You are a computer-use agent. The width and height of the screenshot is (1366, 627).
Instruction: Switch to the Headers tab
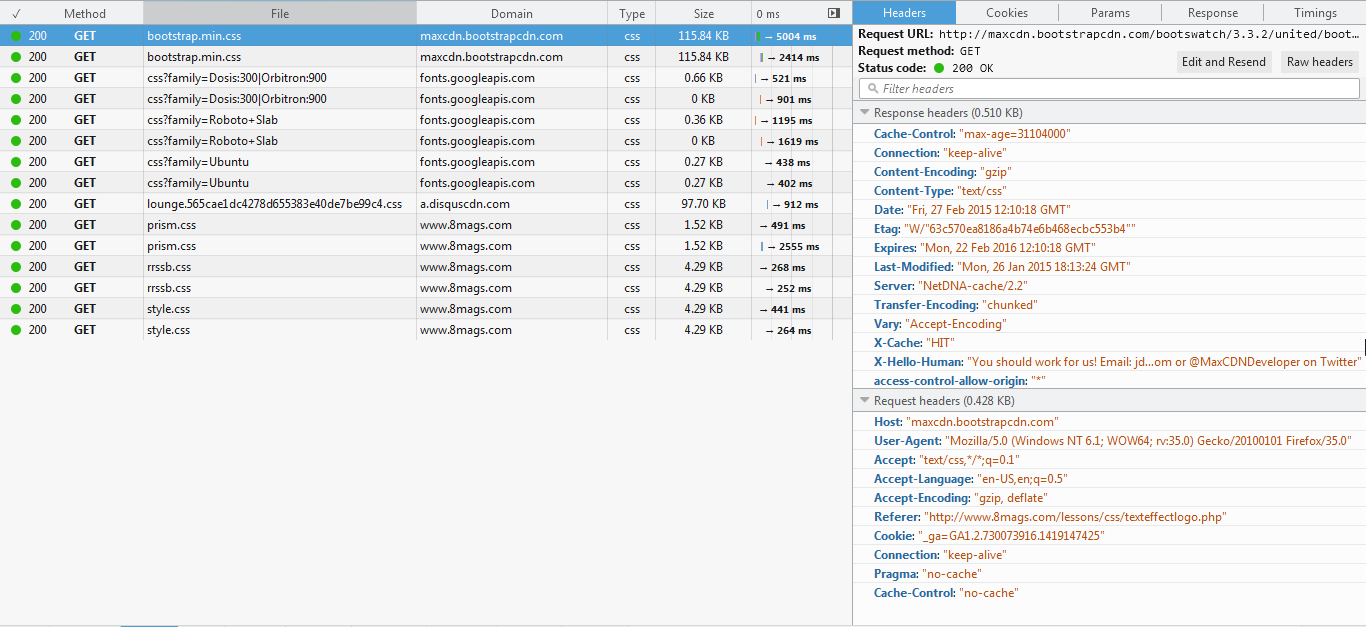click(904, 13)
